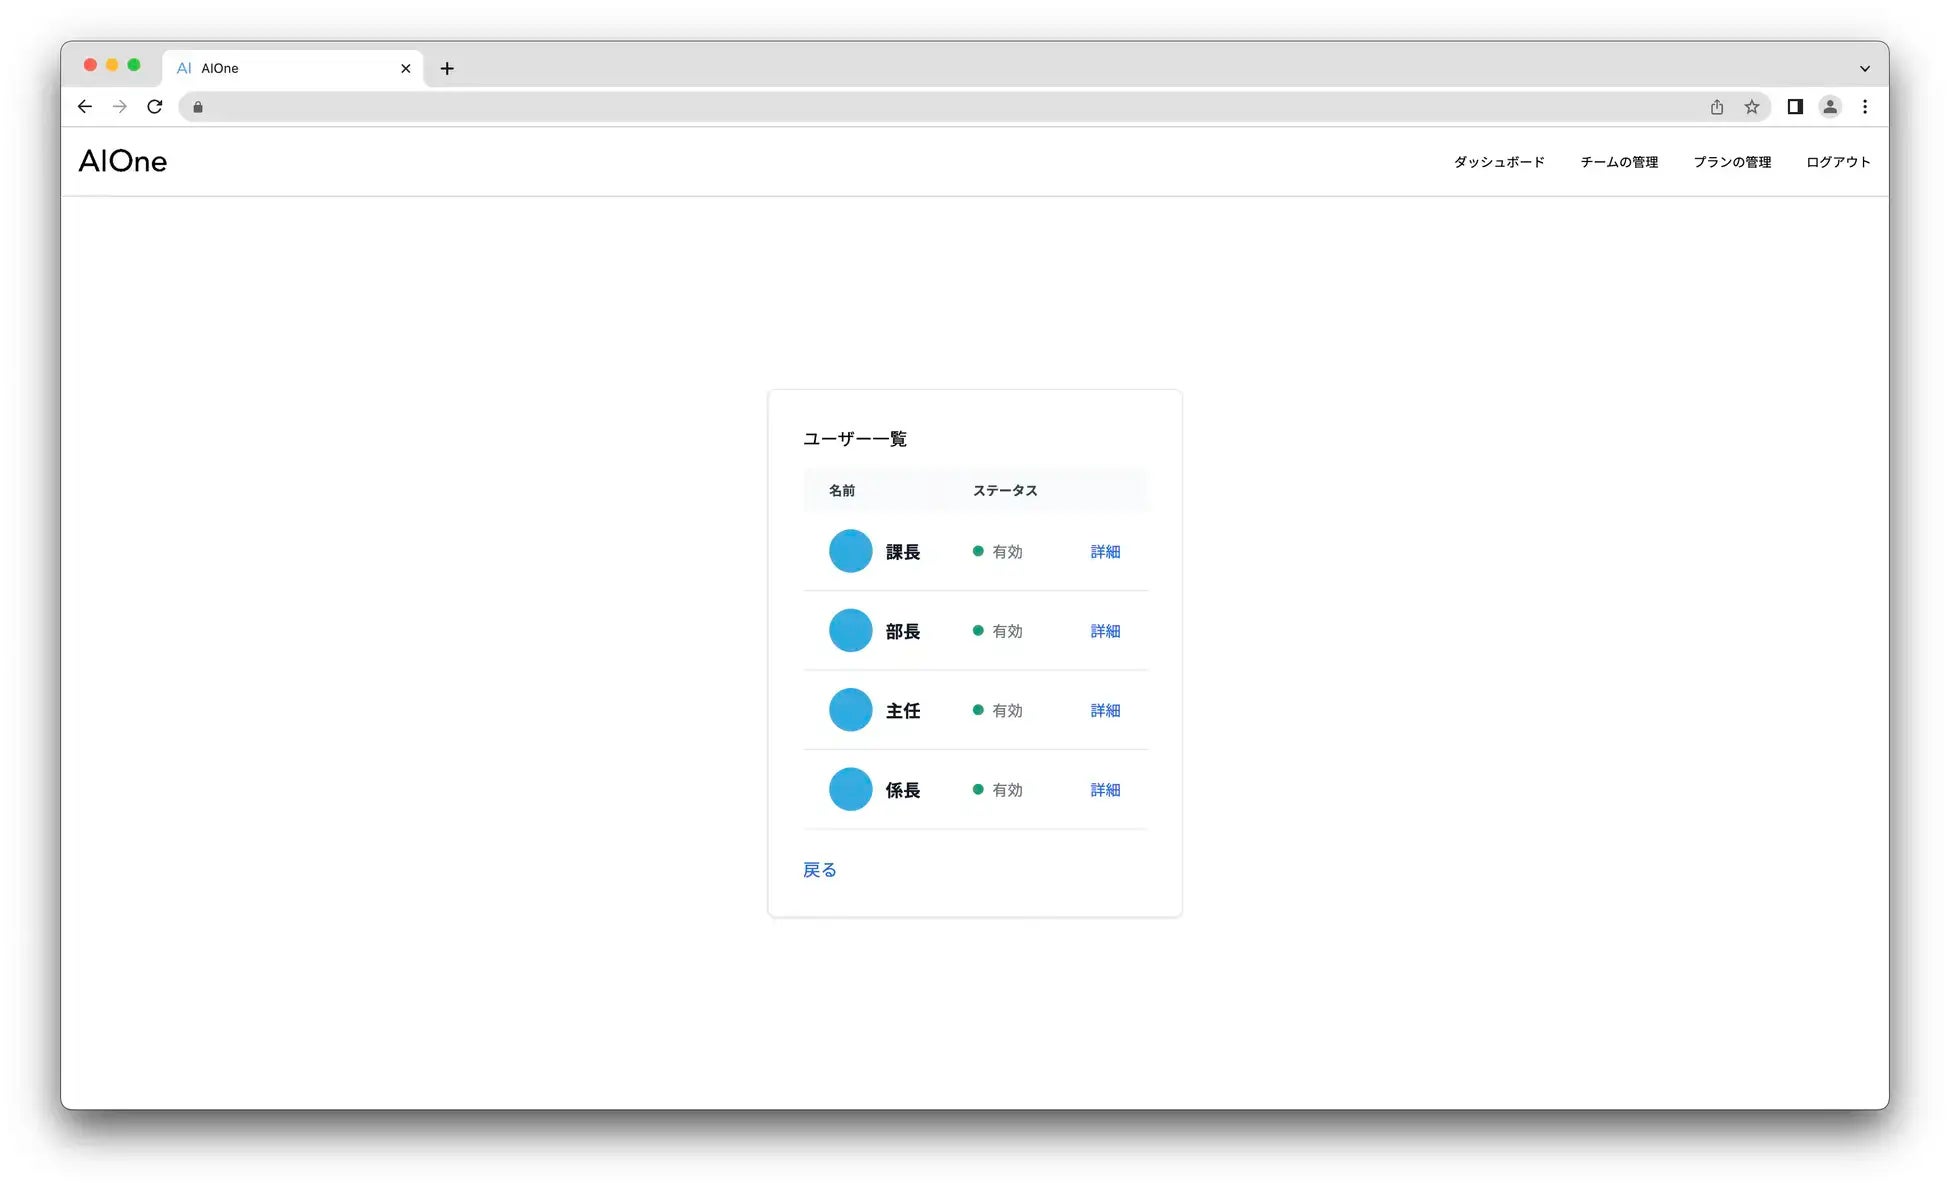Open 詳細 link for 部長
This screenshot has height=1190, width=1950.
[x=1104, y=631]
